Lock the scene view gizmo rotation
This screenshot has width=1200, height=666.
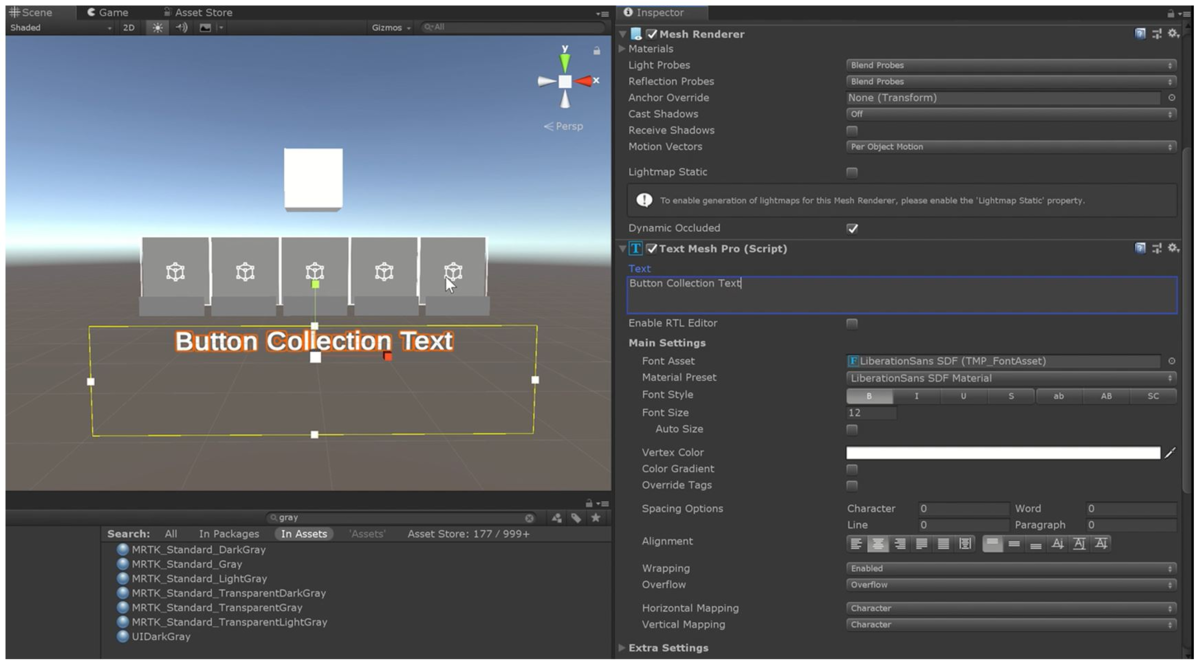(597, 50)
